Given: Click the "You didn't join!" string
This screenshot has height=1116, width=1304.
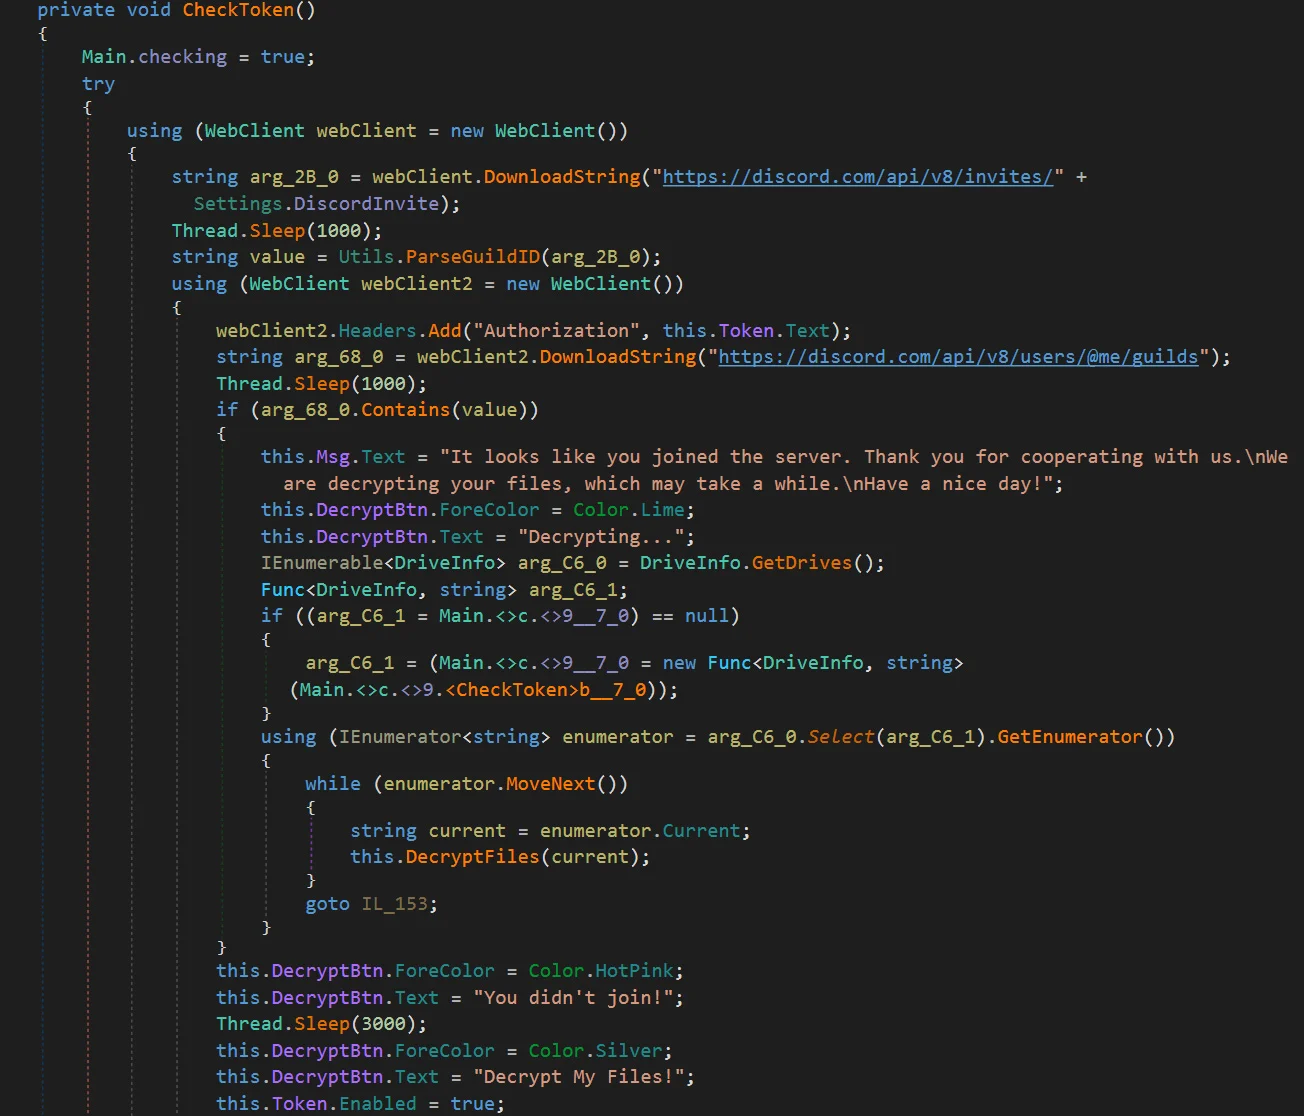Looking at the screenshot, I should (573, 998).
